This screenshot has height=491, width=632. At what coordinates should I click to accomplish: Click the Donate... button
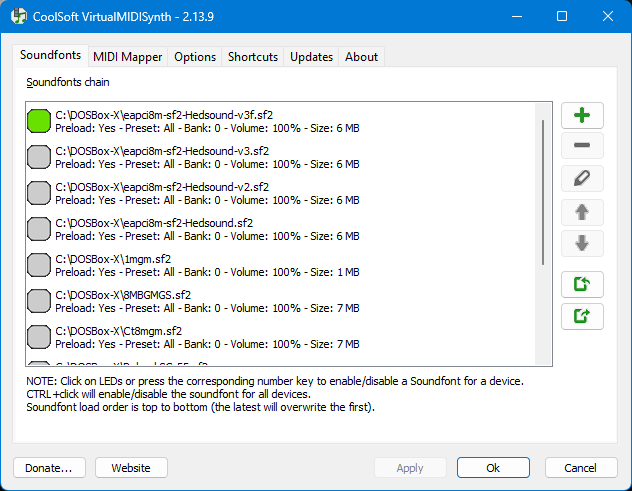(x=49, y=468)
